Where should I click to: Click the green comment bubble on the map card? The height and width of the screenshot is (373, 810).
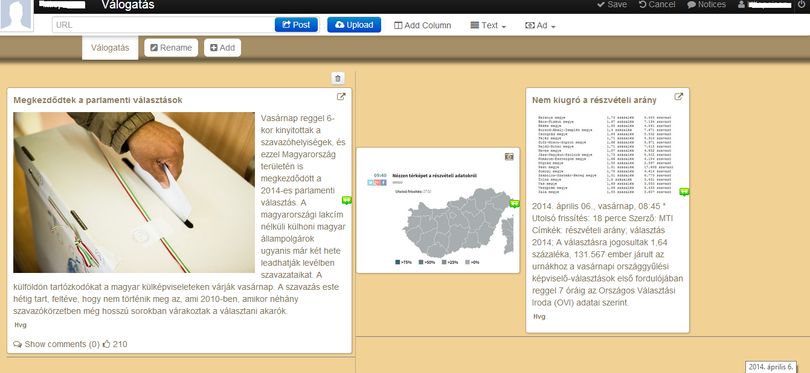tap(515, 204)
